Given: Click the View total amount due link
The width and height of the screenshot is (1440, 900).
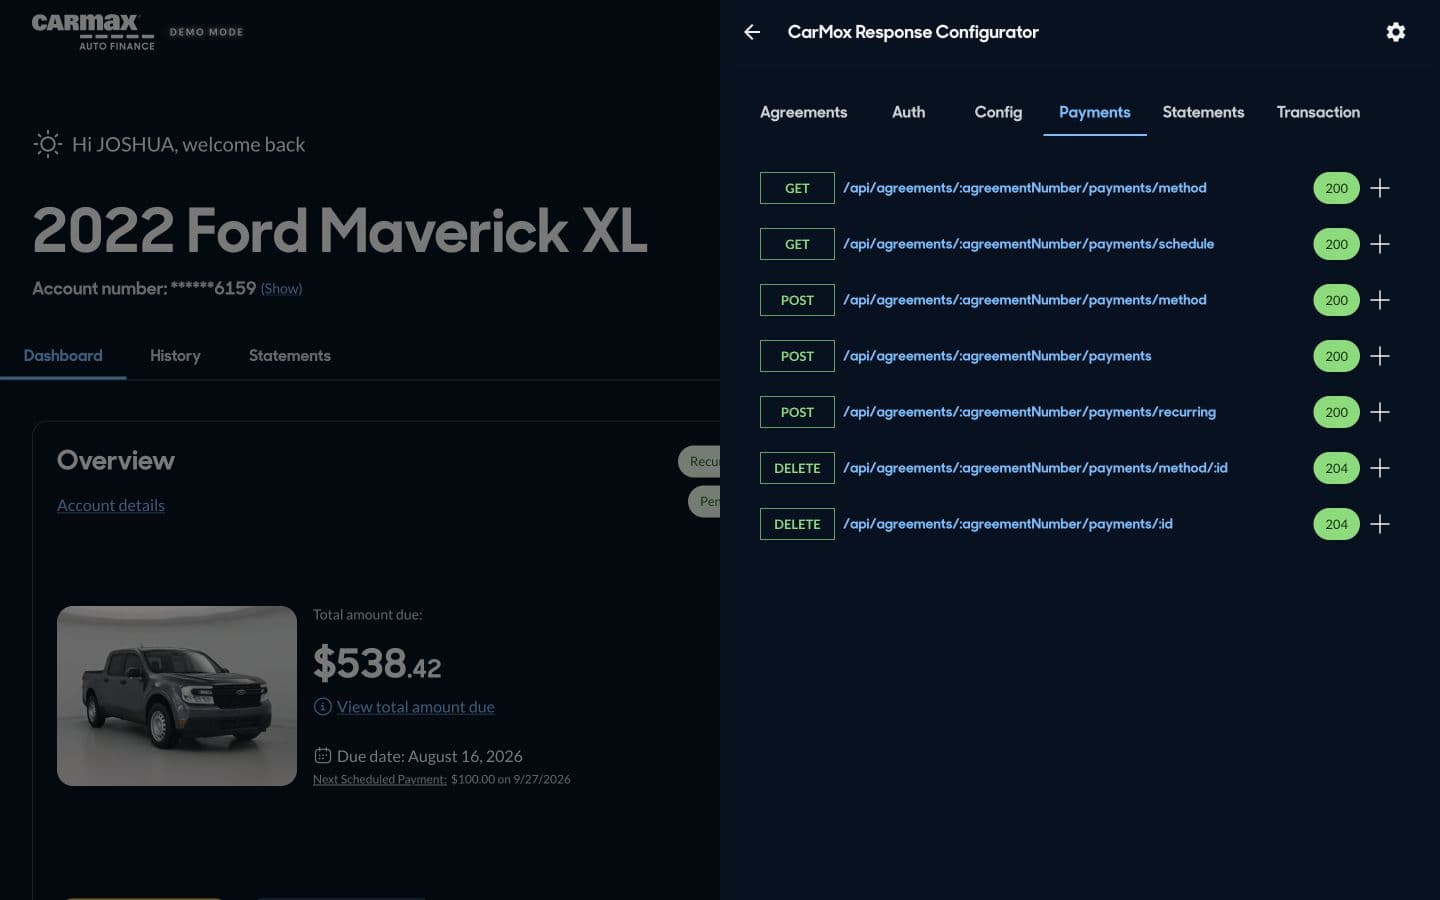Looking at the screenshot, I should [416, 707].
